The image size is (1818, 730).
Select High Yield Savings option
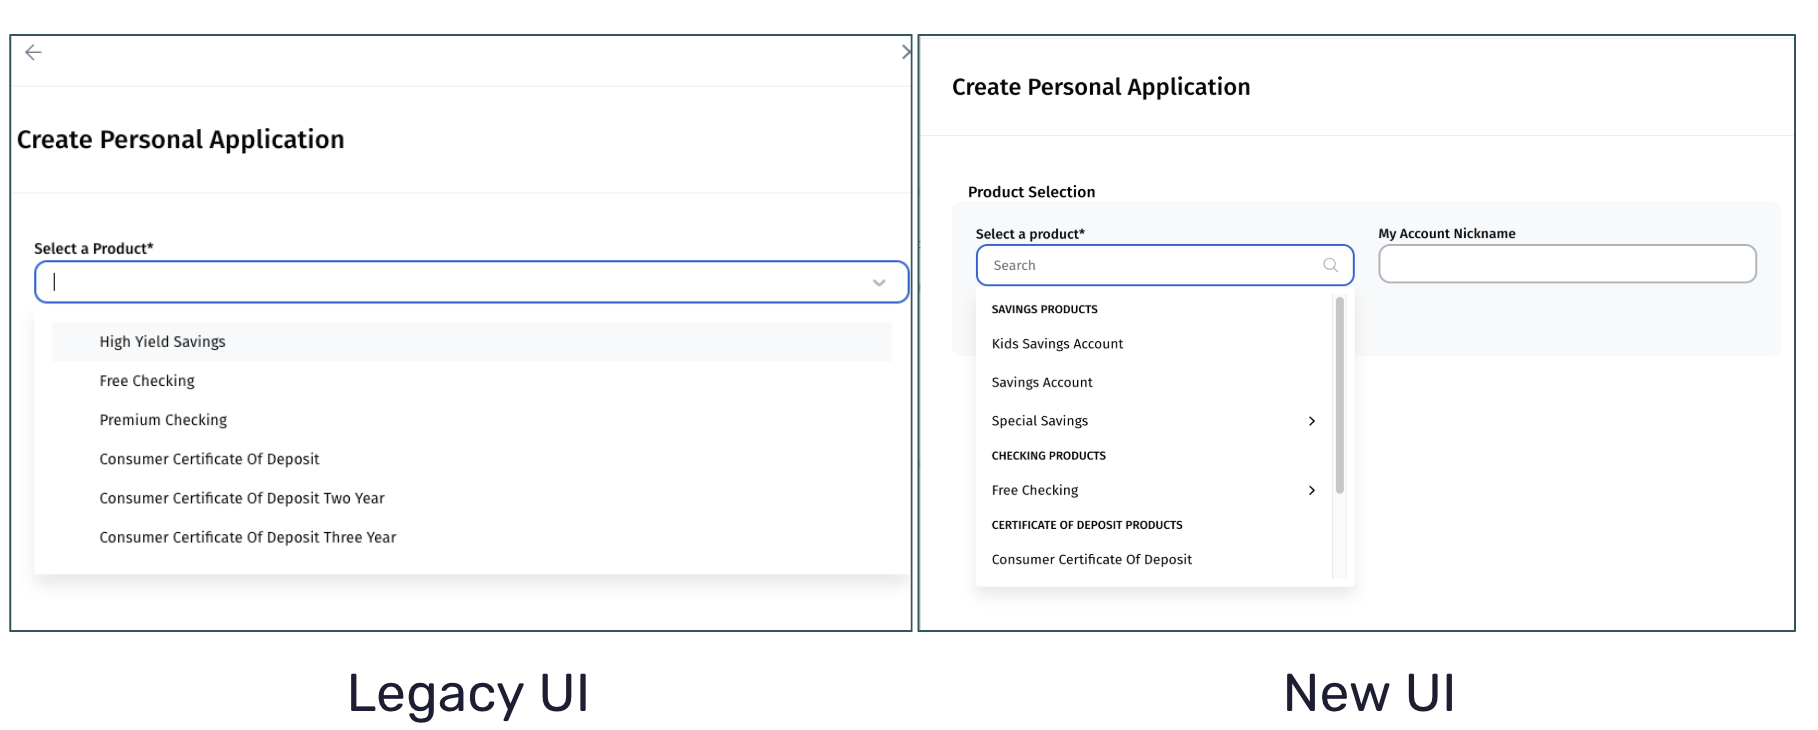[x=163, y=342]
